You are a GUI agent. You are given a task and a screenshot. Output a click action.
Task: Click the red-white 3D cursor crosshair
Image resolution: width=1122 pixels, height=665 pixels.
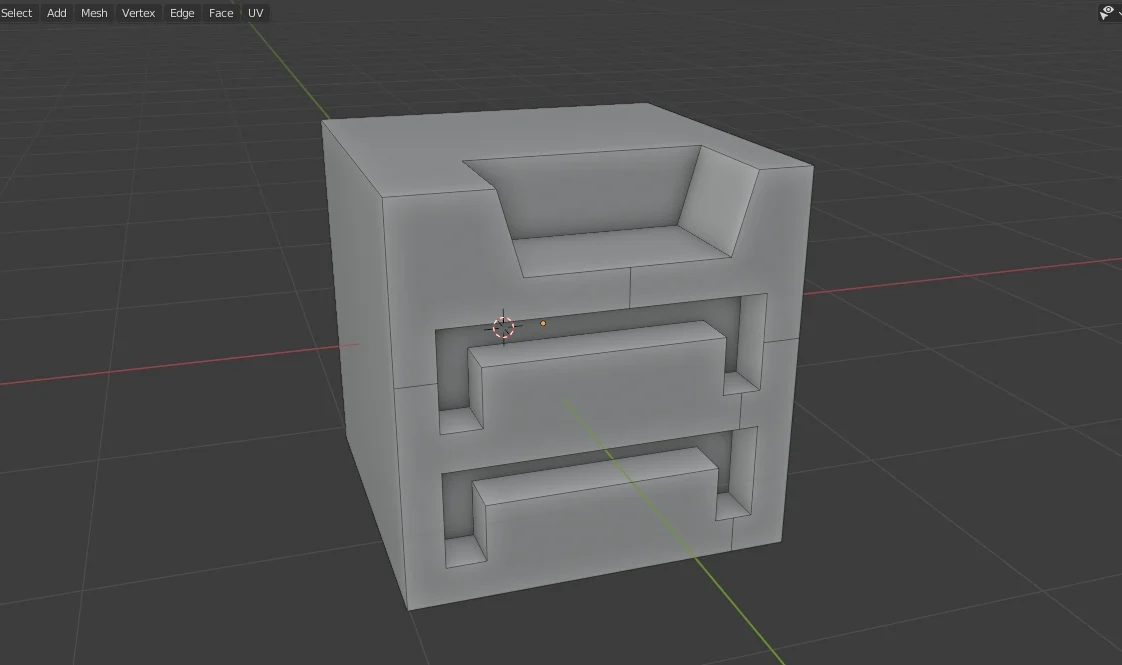[503, 327]
